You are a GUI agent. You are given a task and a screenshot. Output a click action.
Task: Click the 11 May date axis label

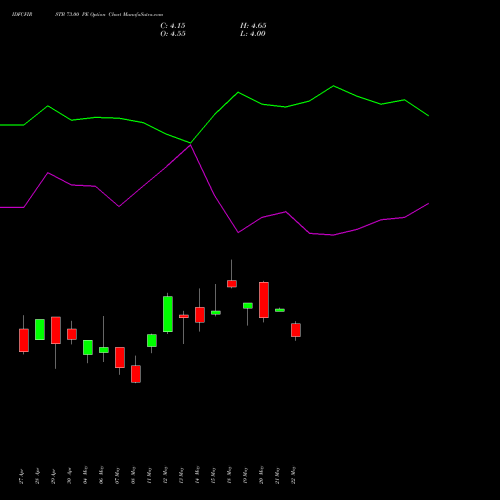(x=150, y=475)
